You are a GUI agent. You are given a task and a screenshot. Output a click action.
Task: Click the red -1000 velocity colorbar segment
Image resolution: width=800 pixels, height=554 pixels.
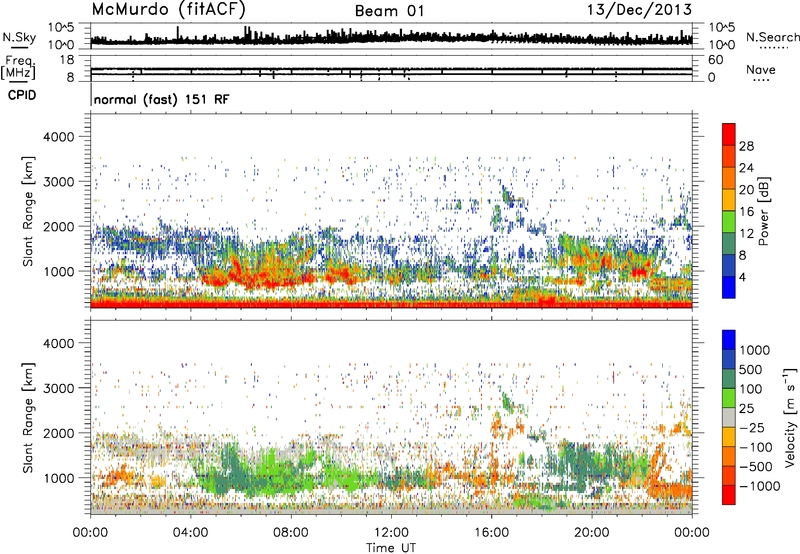[729, 495]
